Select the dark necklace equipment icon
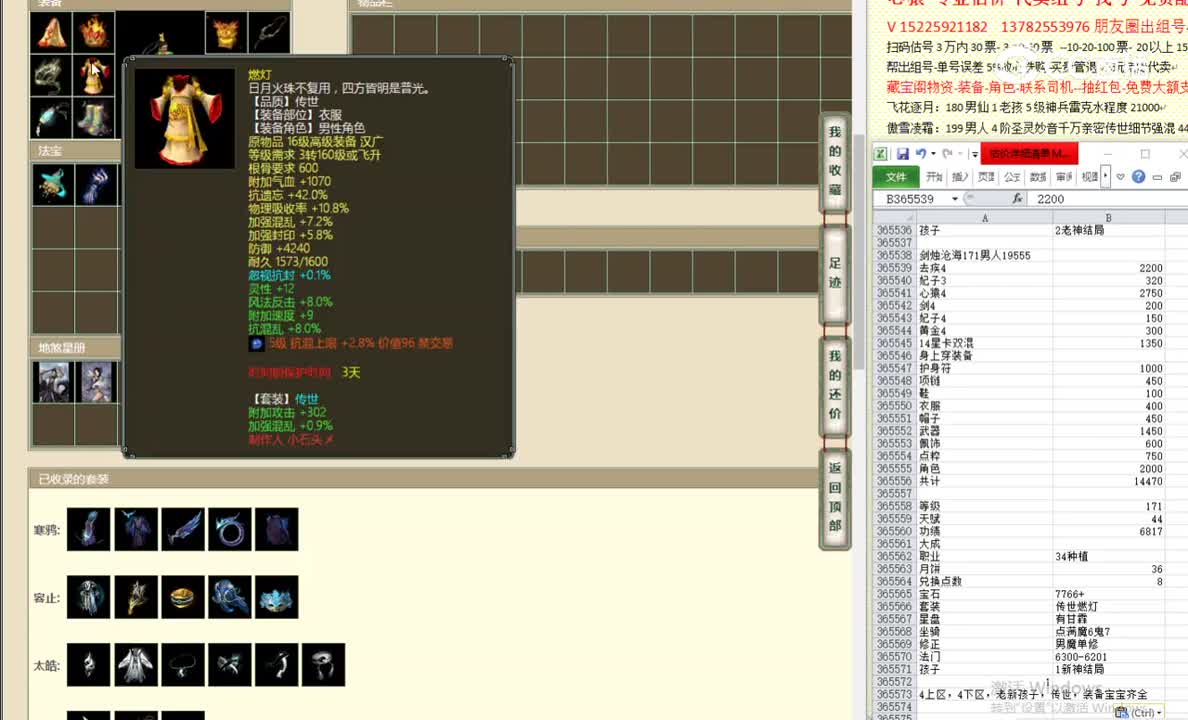Image resolution: width=1188 pixels, height=720 pixels. [x=269, y=32]
